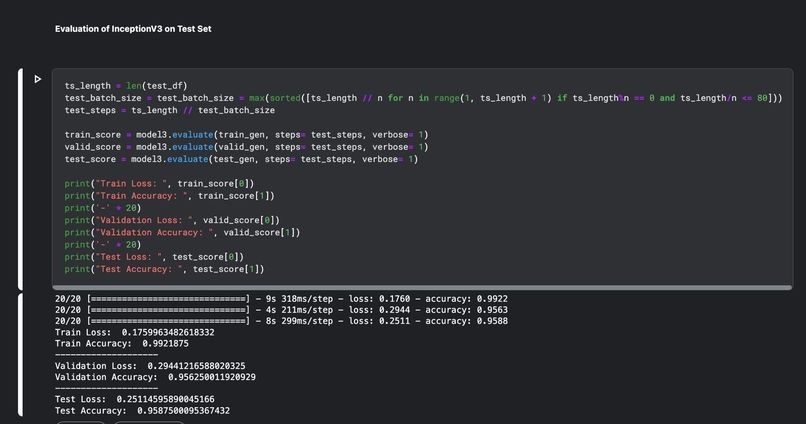Click the train_score model3.evaluate code line
The image size is (806, 424).
246,135
